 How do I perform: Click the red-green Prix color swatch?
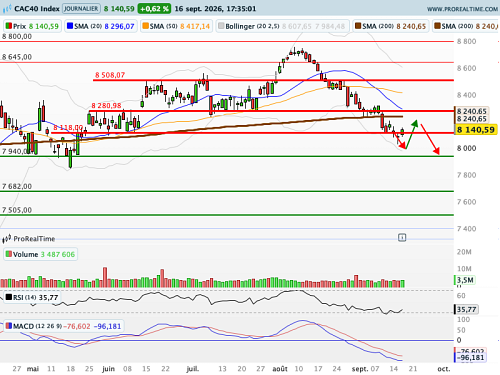9,26
